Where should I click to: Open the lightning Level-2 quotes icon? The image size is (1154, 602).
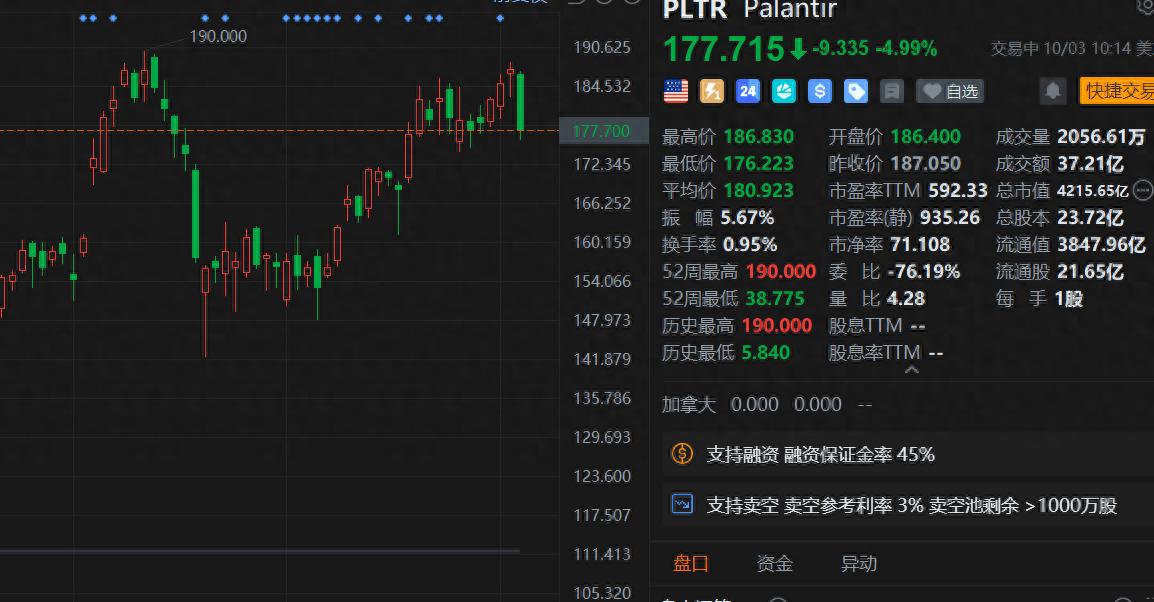(712, 91)
